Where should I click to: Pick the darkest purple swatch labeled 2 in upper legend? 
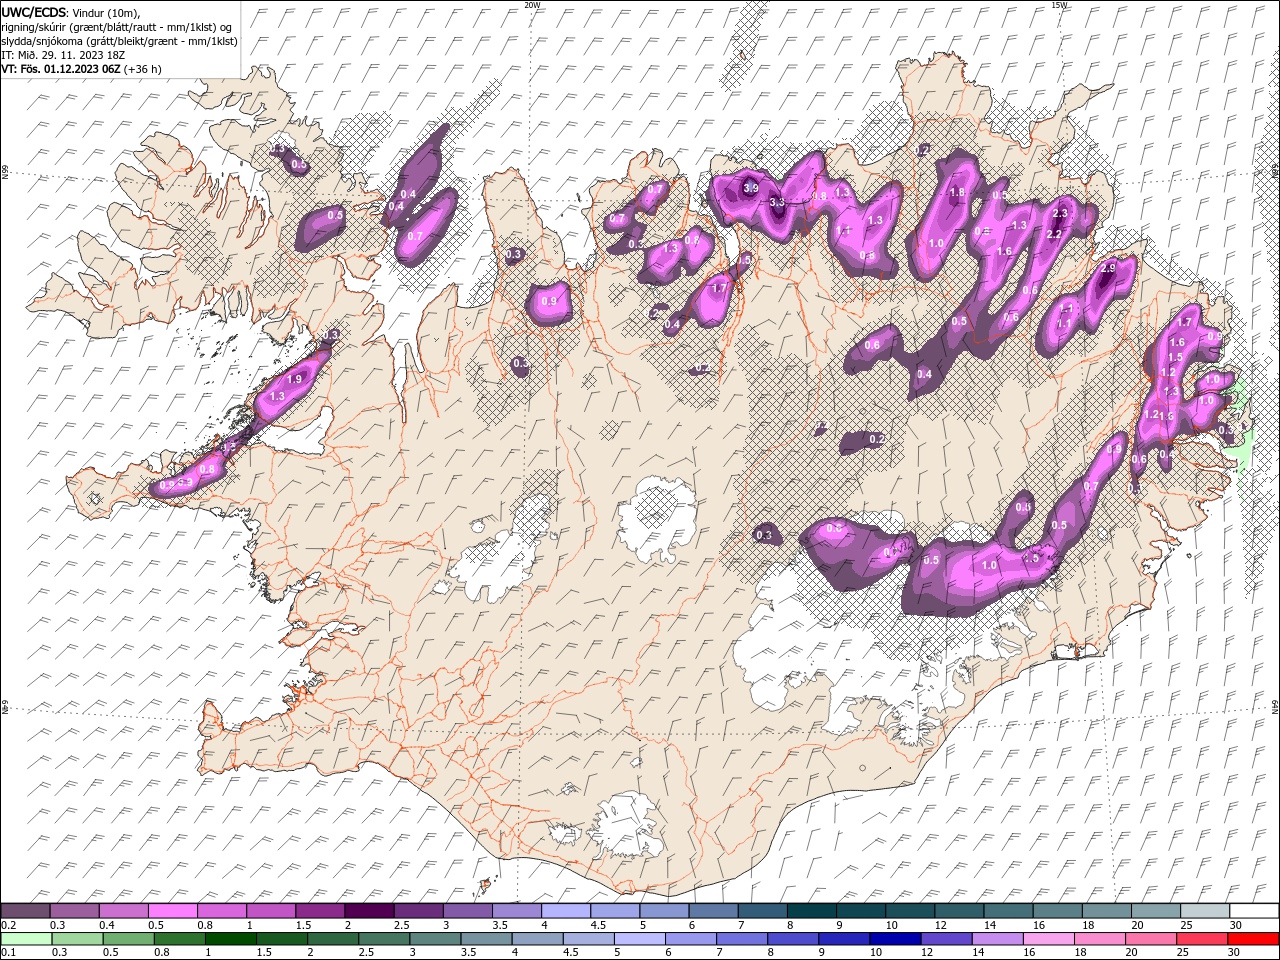click(369, 911)
